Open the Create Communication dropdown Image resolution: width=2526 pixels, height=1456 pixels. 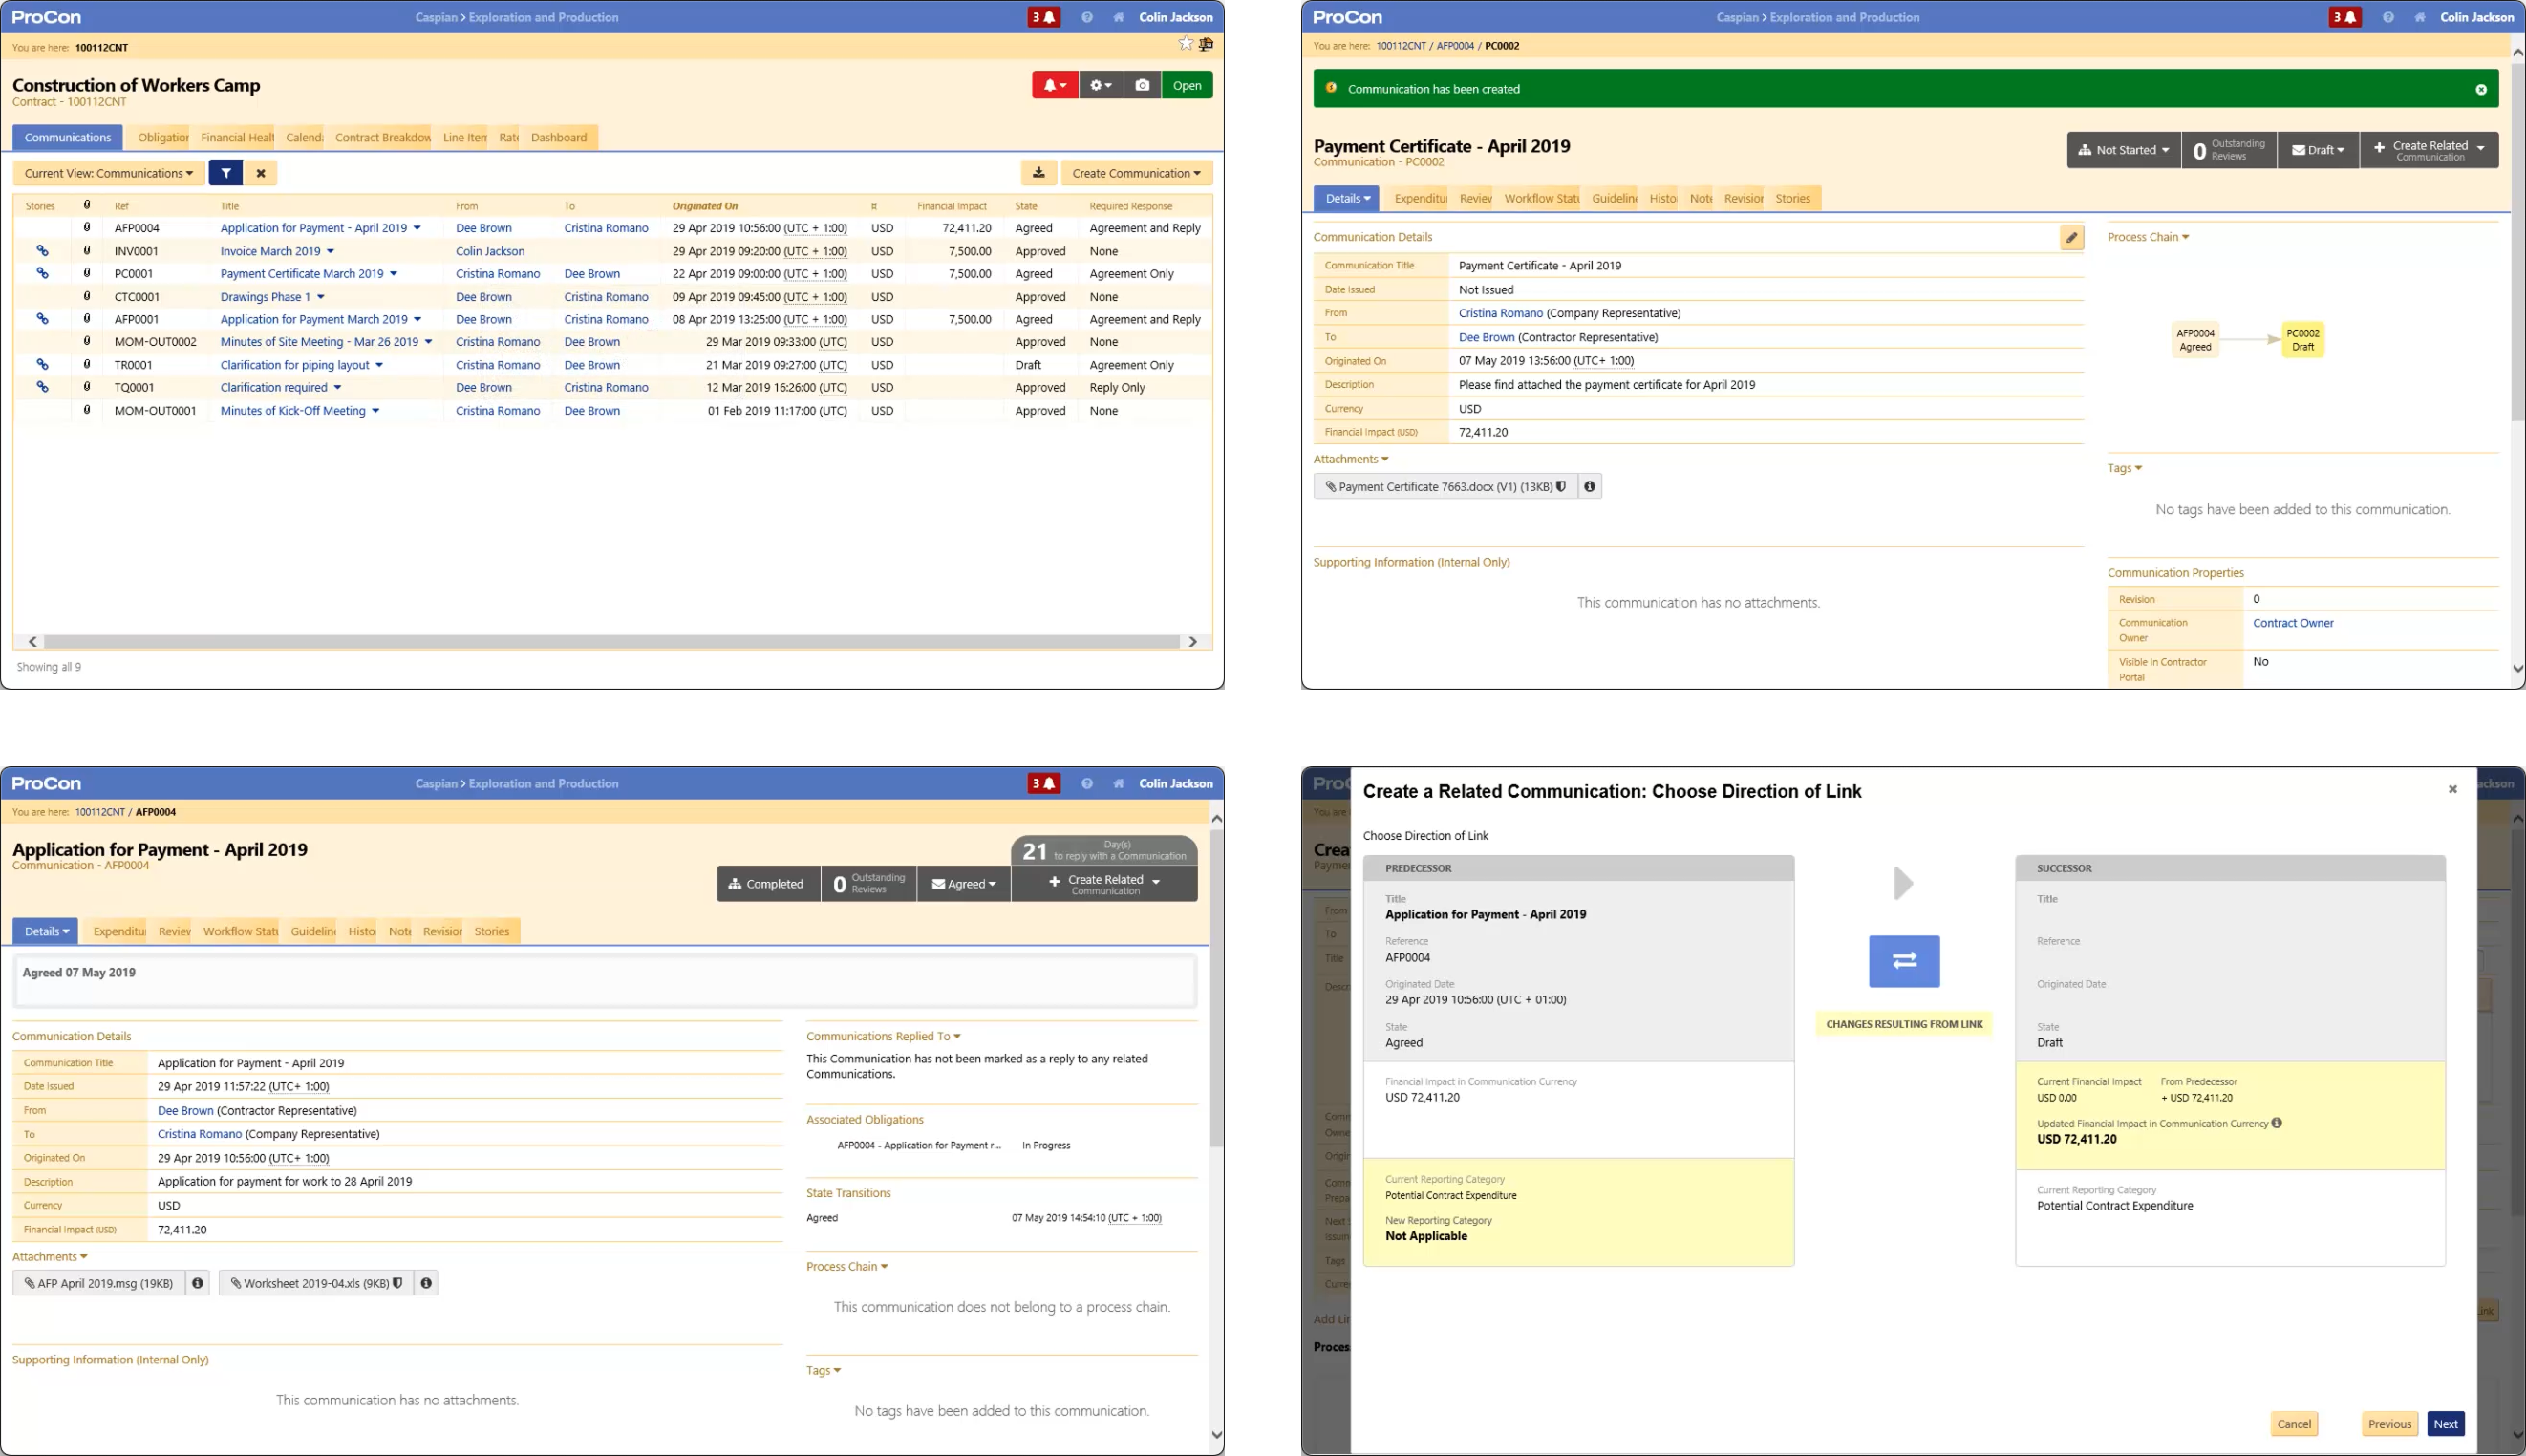1136,173
